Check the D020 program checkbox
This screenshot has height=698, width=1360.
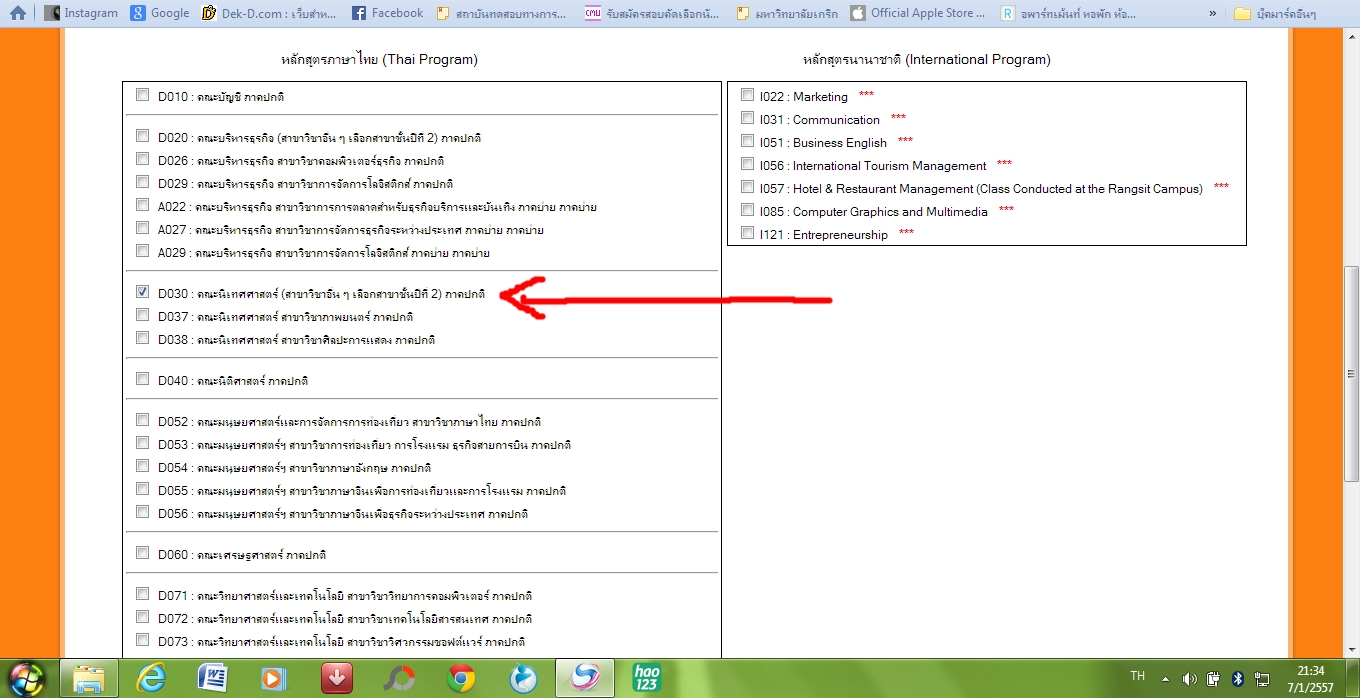pyautogui.click(x=142, y=136)
